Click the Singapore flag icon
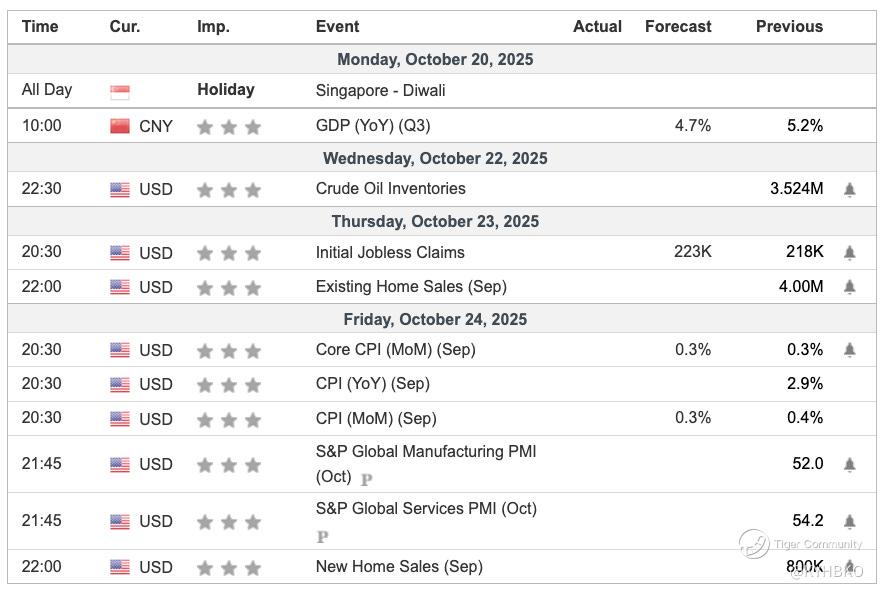880x592 pixels. tap(120, 91)
